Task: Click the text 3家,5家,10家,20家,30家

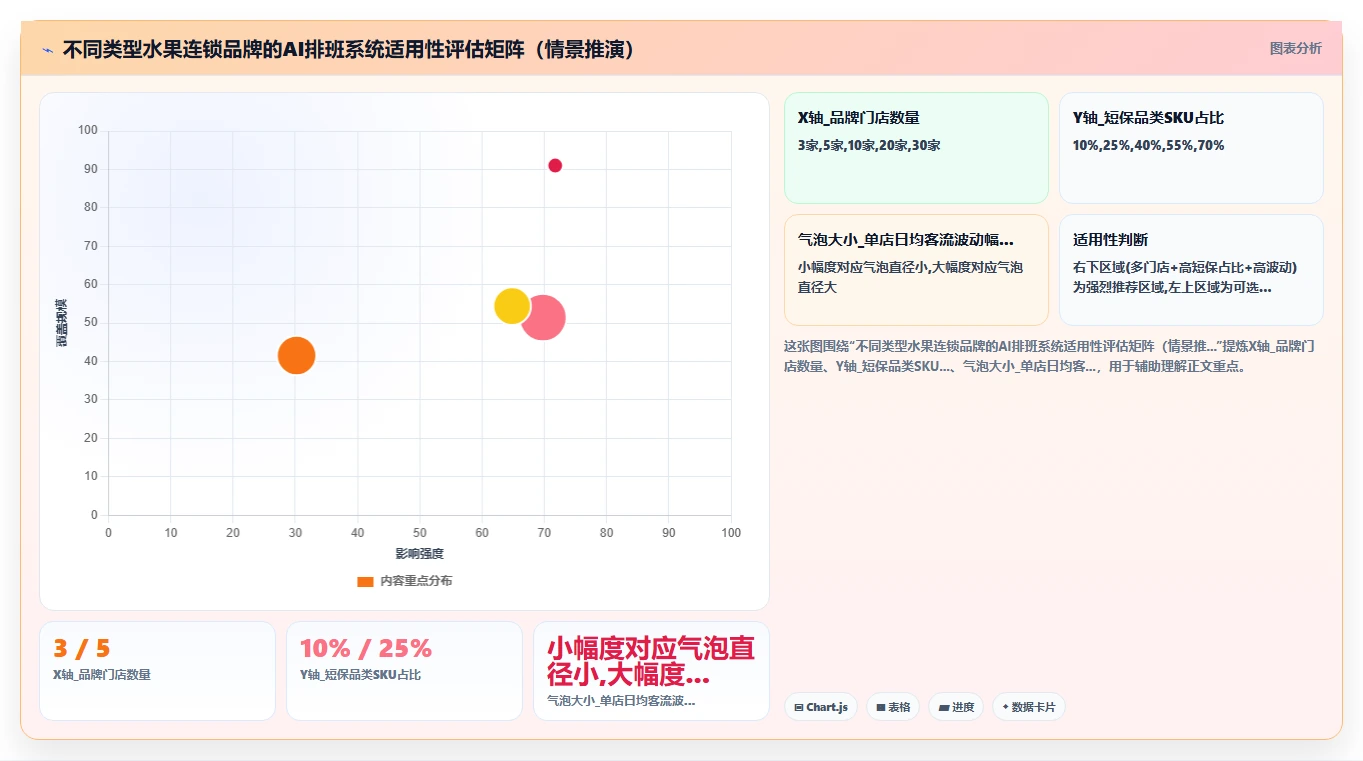Action: tap(869, 145)
